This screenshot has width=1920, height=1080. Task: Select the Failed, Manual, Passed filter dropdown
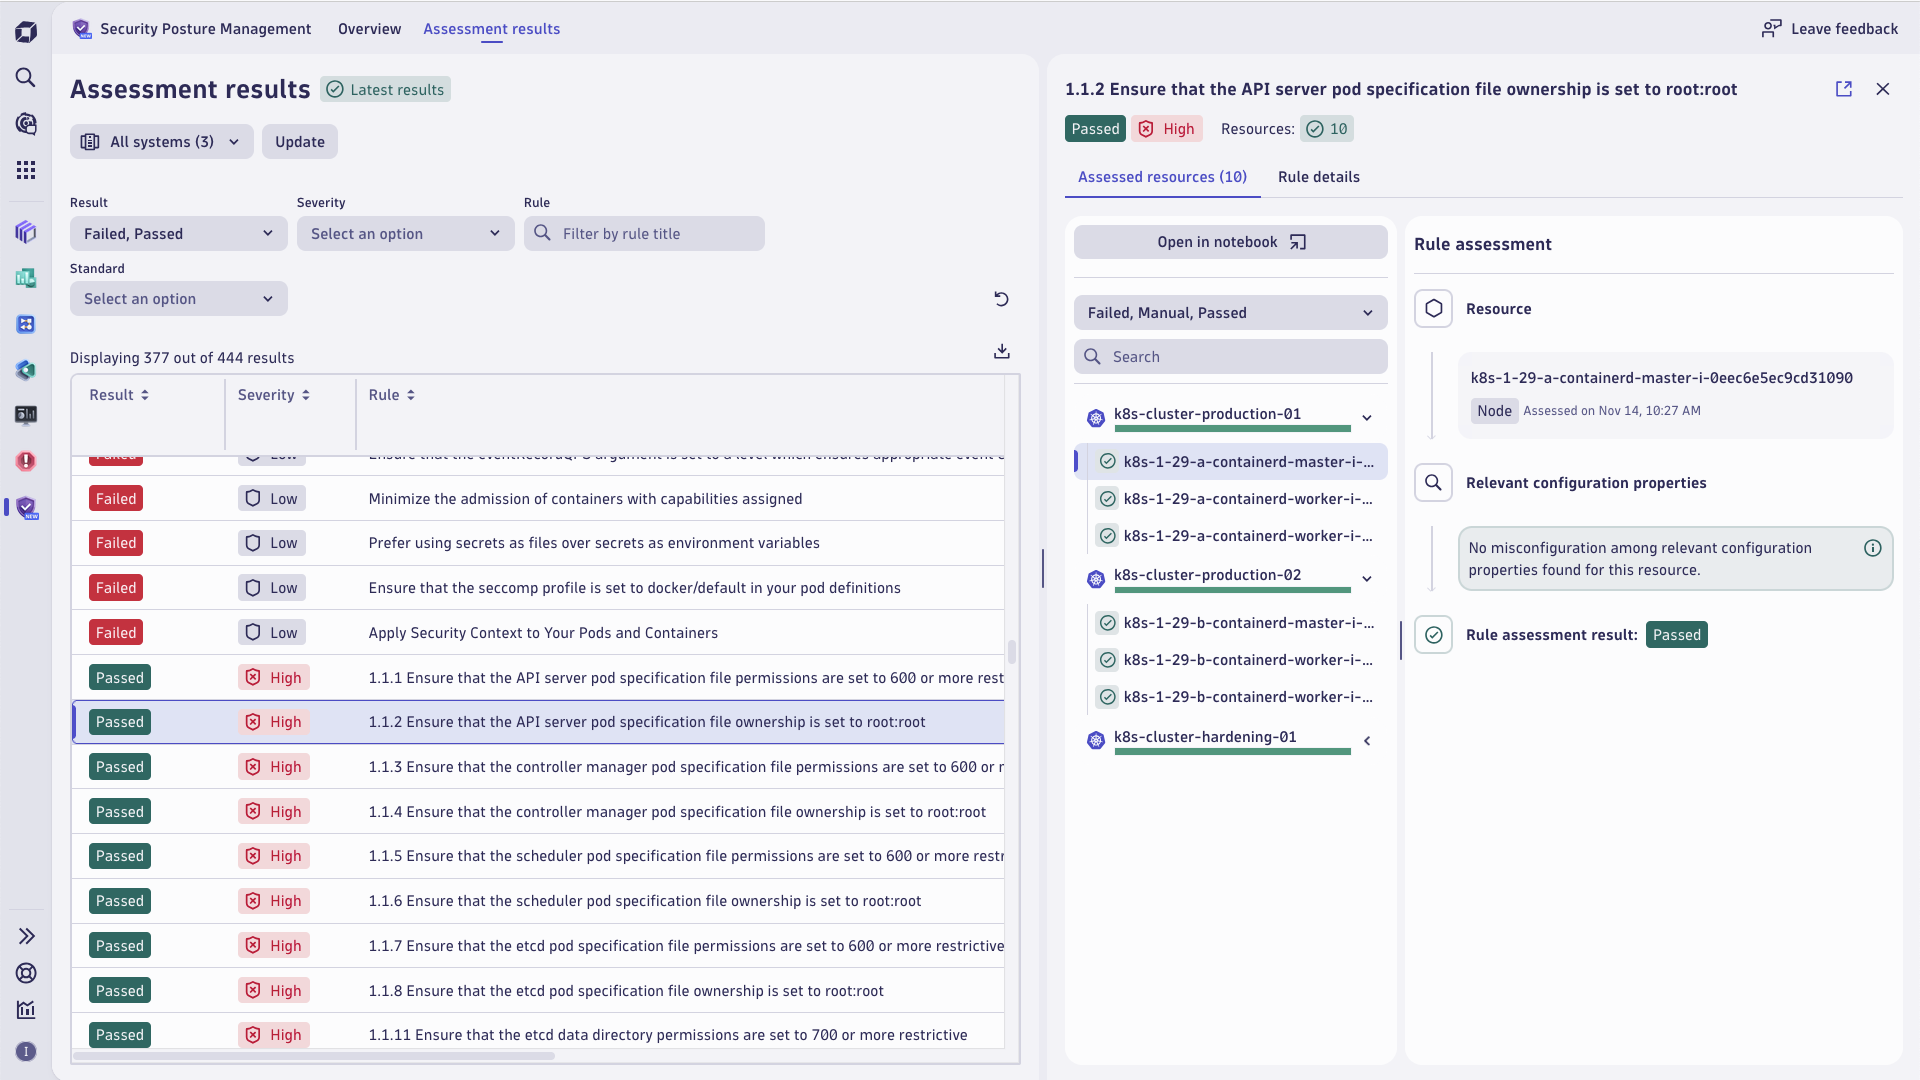[1229, 313]
